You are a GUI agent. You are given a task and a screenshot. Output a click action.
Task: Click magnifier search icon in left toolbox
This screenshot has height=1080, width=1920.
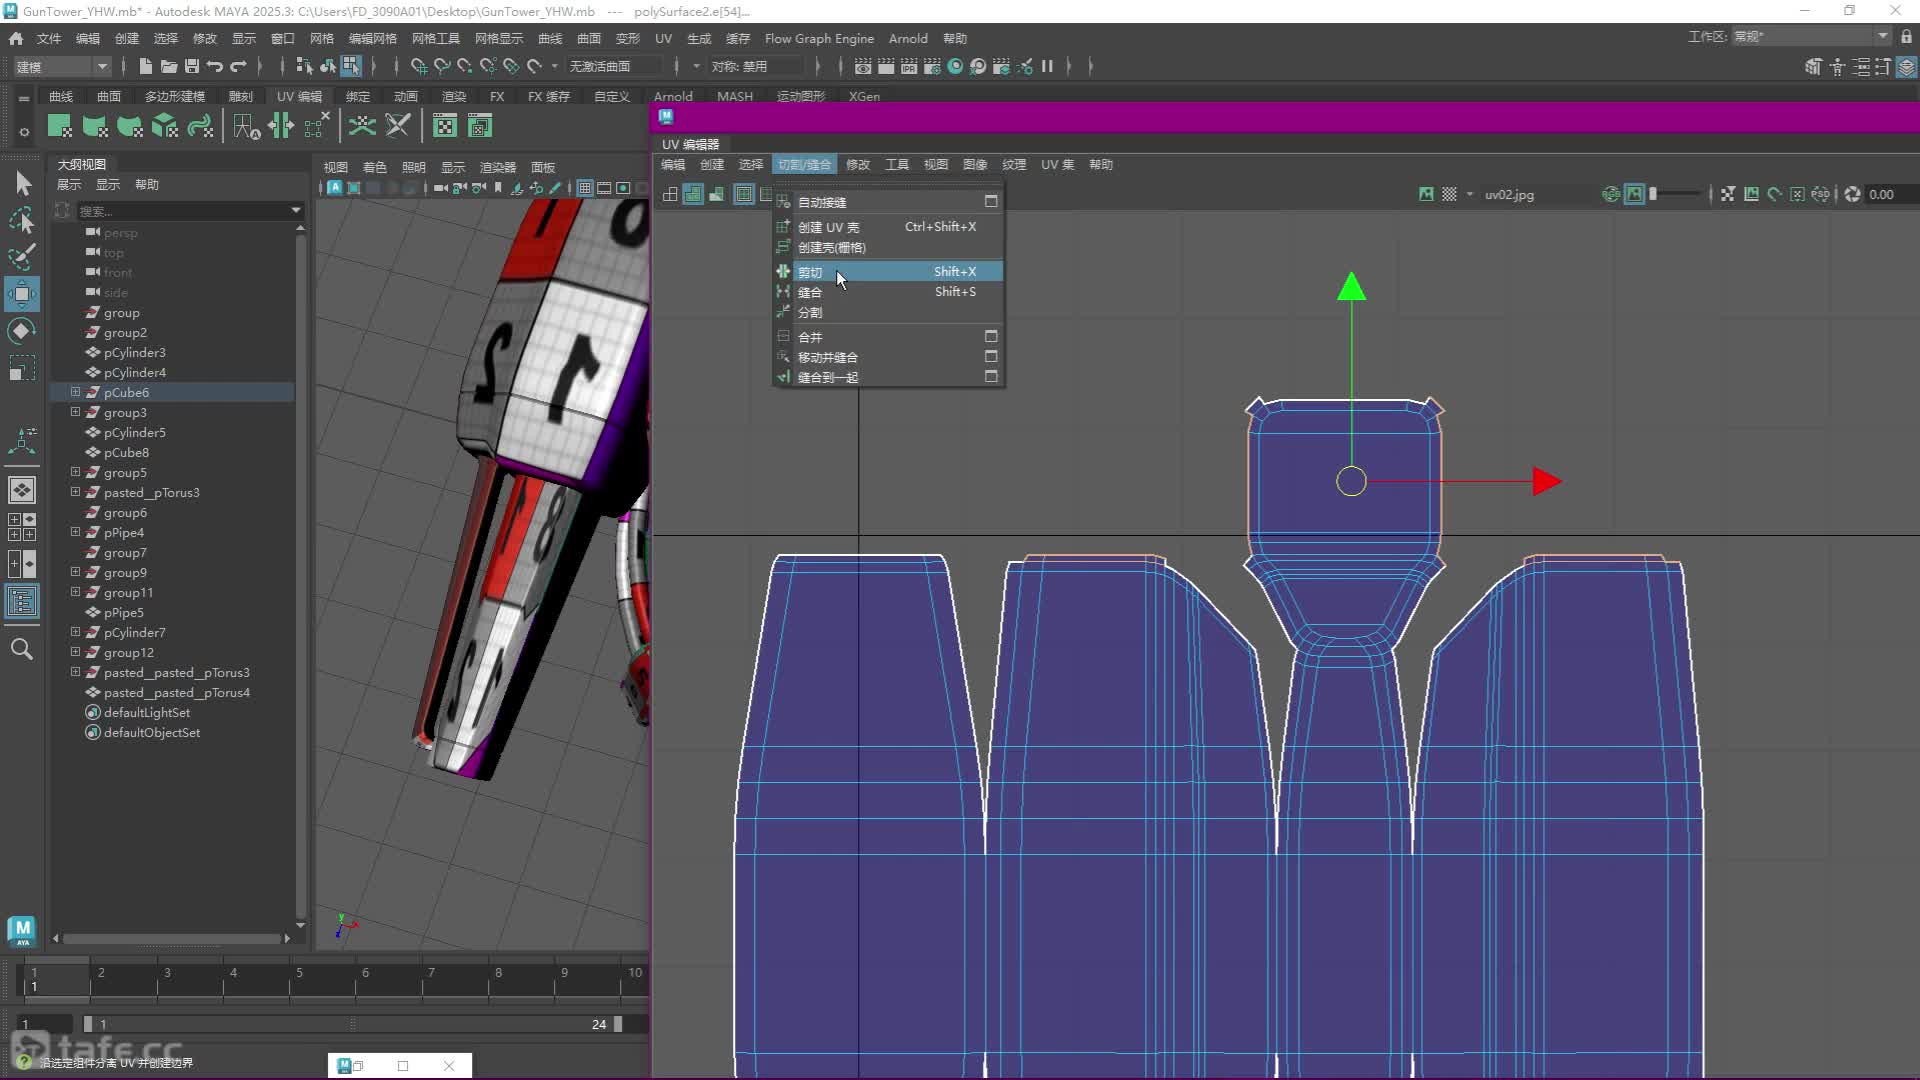(x=22, y=650)
